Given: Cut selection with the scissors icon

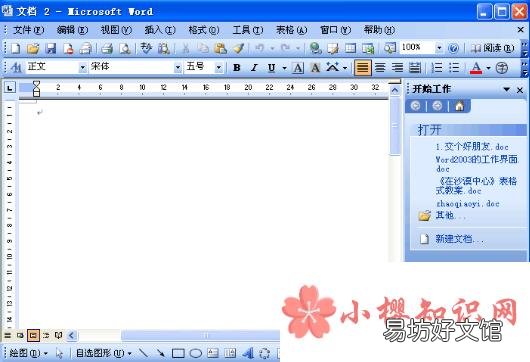Looking at the screenshot, I should tap(185, 48).
